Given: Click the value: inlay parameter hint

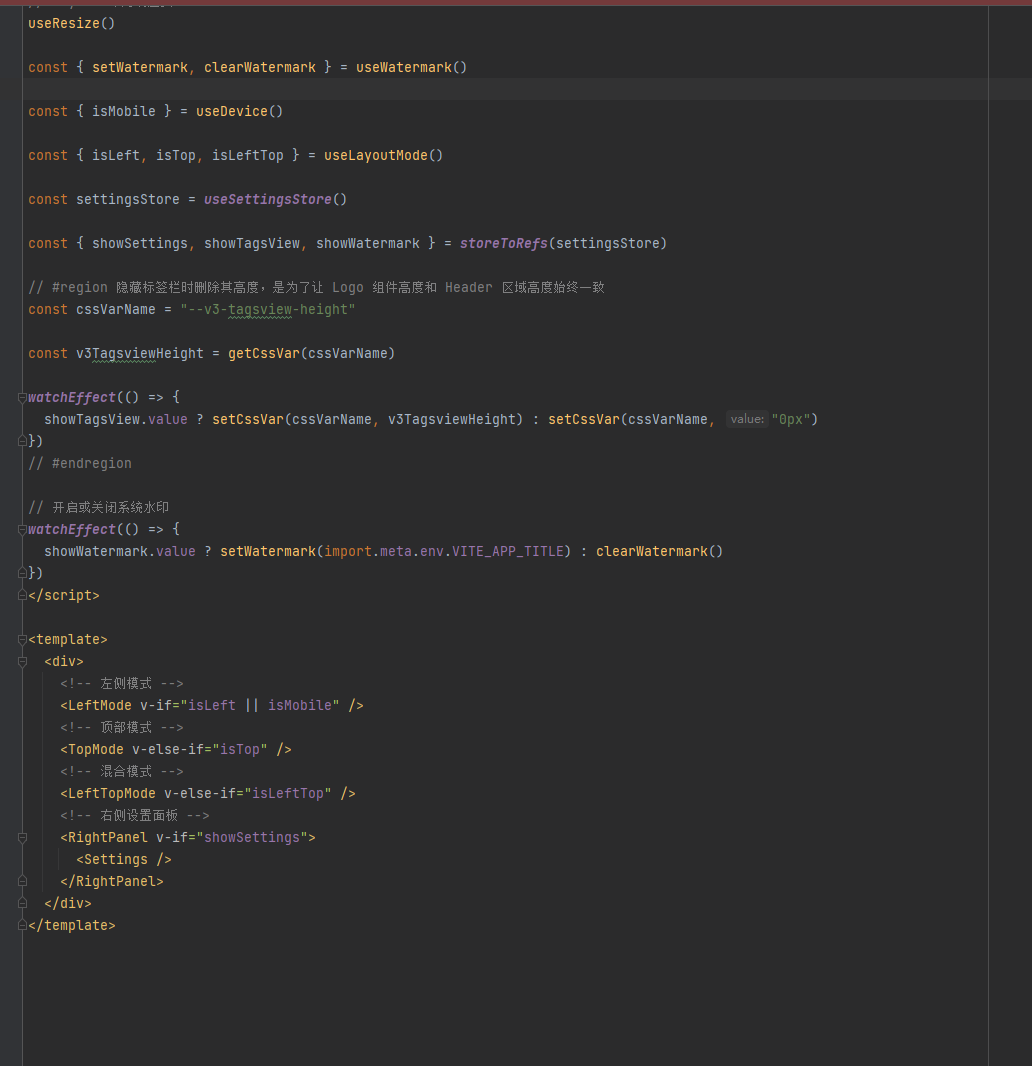Looking at the screenshot, I should (x=747, y=419).
